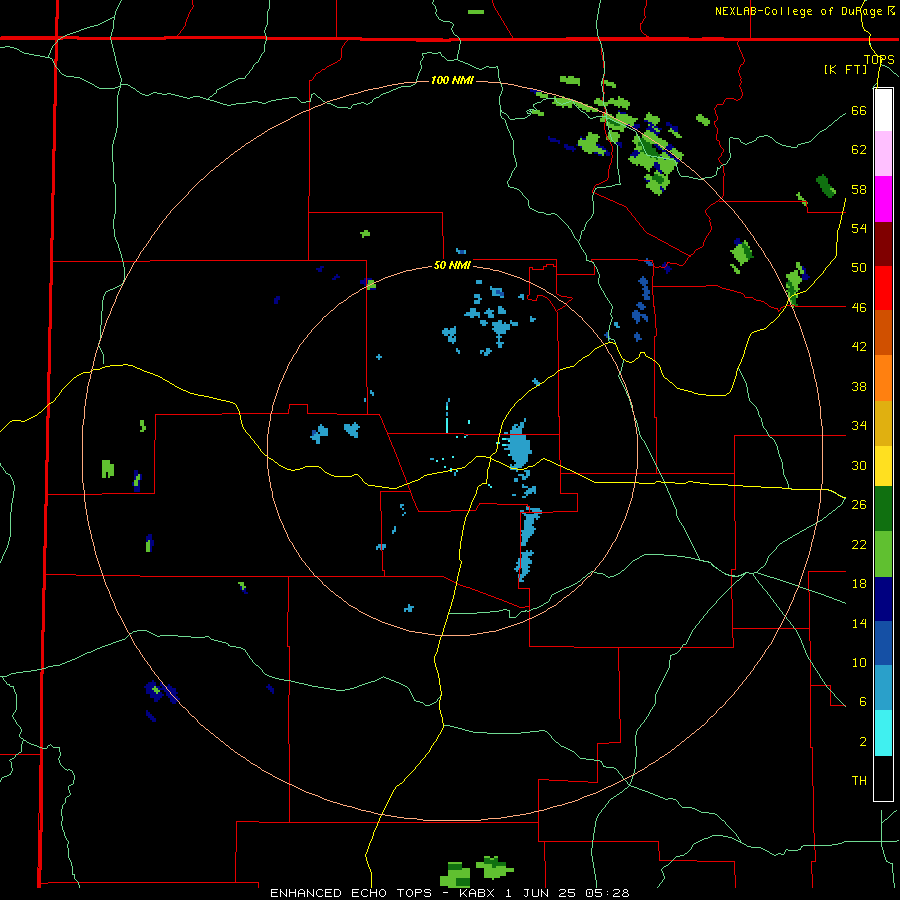This screenshot has width=900, height=900.
Task: Select the navy blue legend color band
Action: (883, 599)
